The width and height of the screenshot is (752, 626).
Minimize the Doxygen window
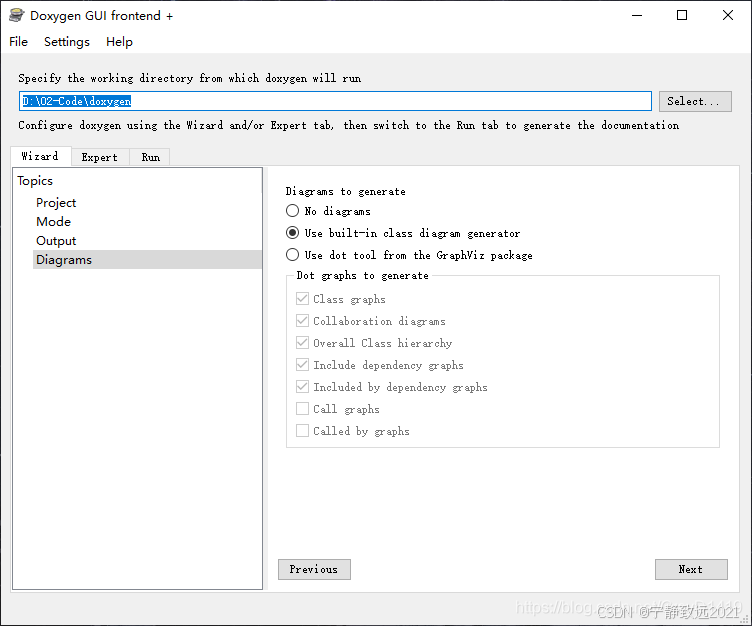[x=637, y=15]
